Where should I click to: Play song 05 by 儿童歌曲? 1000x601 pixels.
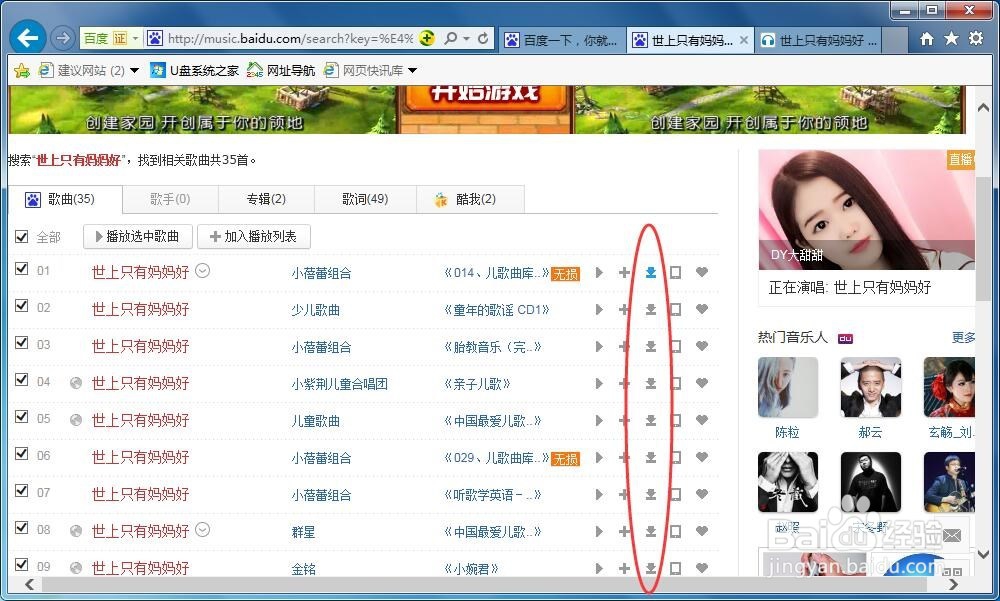[599, 420]
